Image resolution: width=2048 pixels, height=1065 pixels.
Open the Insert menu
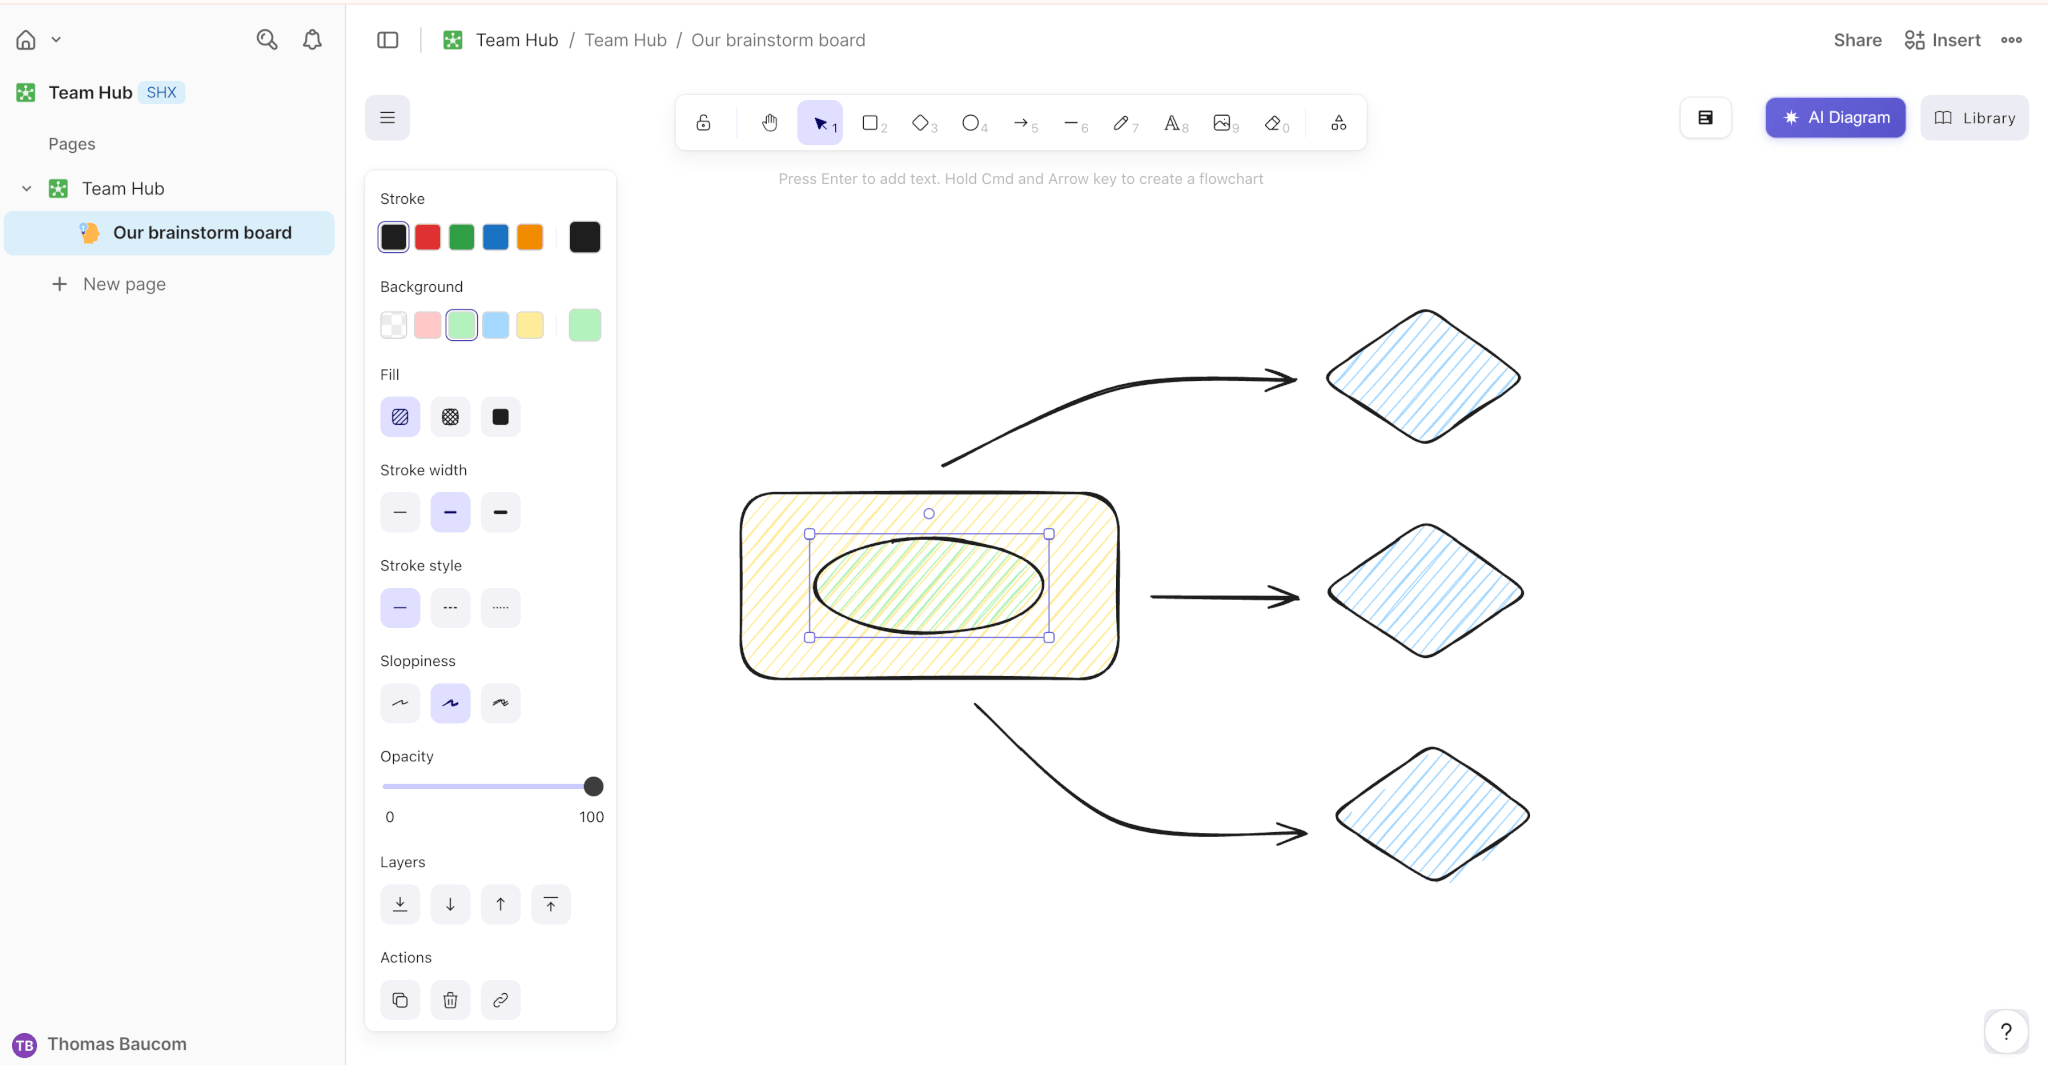click(x=1943, y=40)
